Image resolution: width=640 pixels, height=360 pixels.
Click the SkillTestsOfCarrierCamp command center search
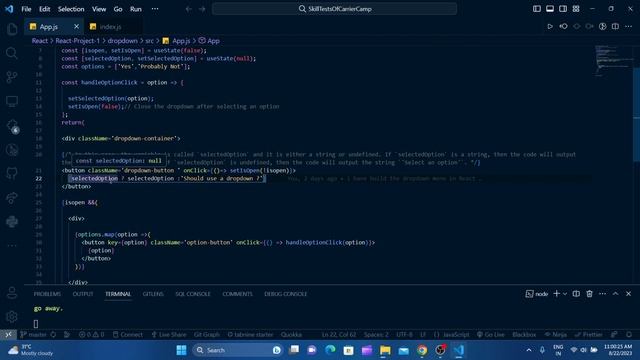[334, 9]
